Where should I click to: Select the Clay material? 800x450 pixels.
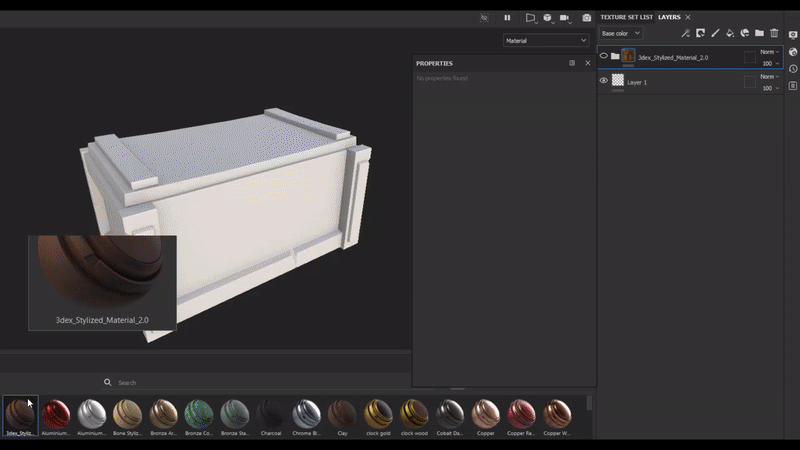click(x=342, y=417)
